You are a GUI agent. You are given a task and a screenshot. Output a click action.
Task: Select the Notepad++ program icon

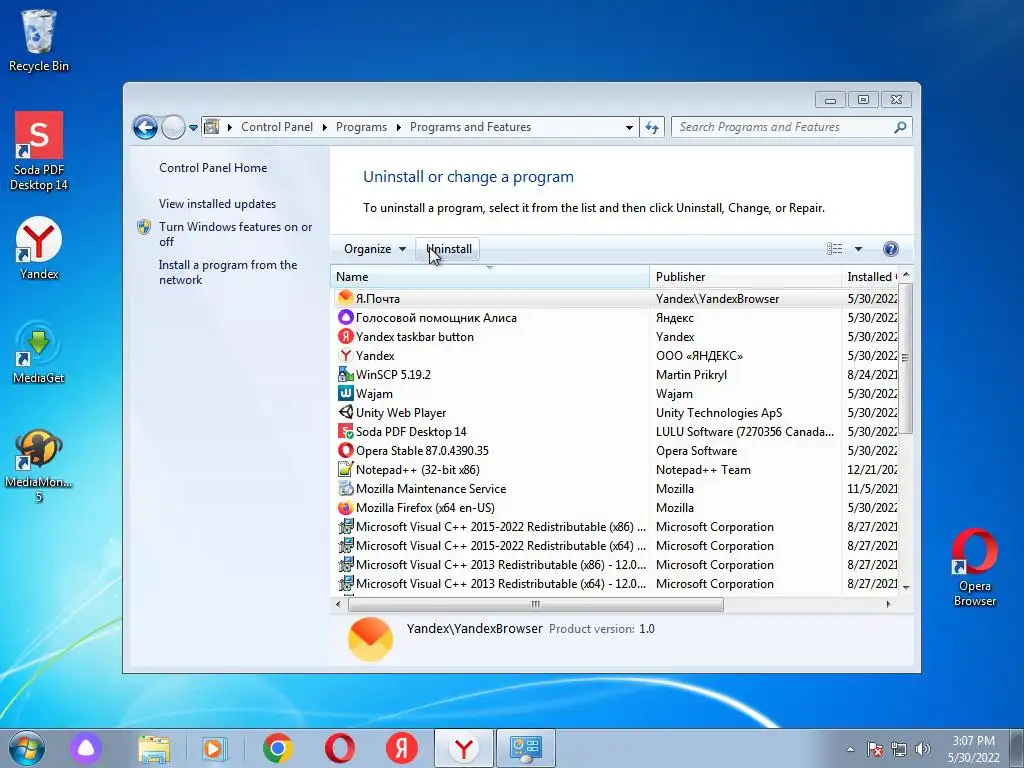point(345,469)
